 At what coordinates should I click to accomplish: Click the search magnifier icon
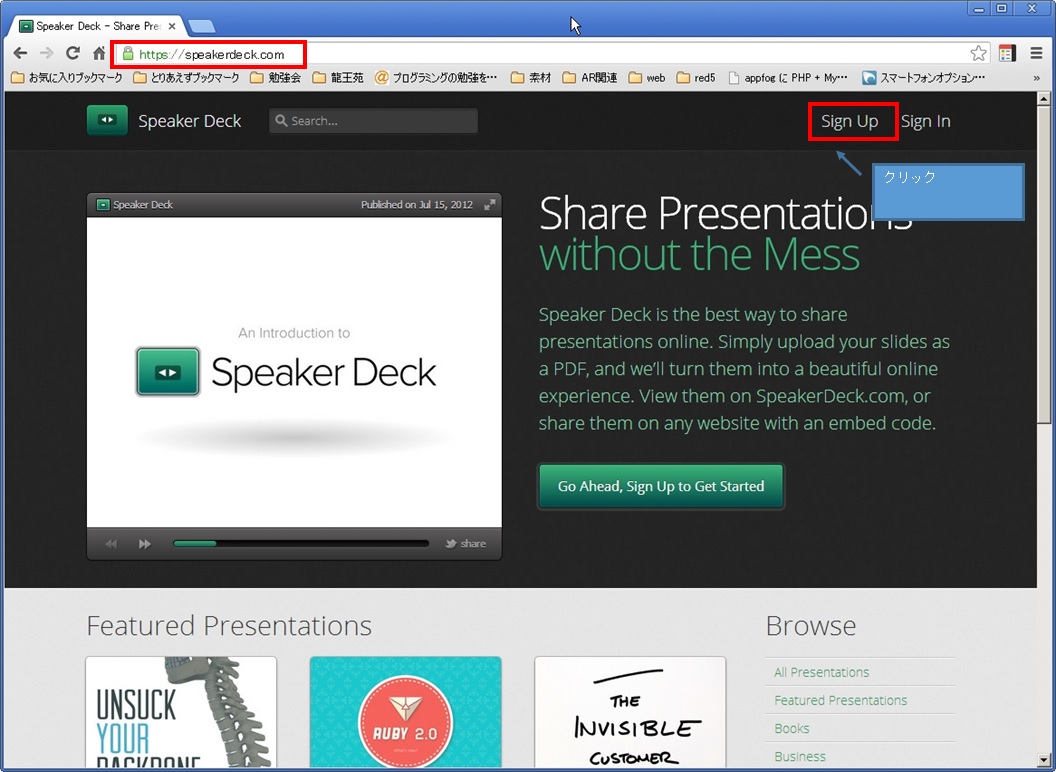click(x=281, y=121)
